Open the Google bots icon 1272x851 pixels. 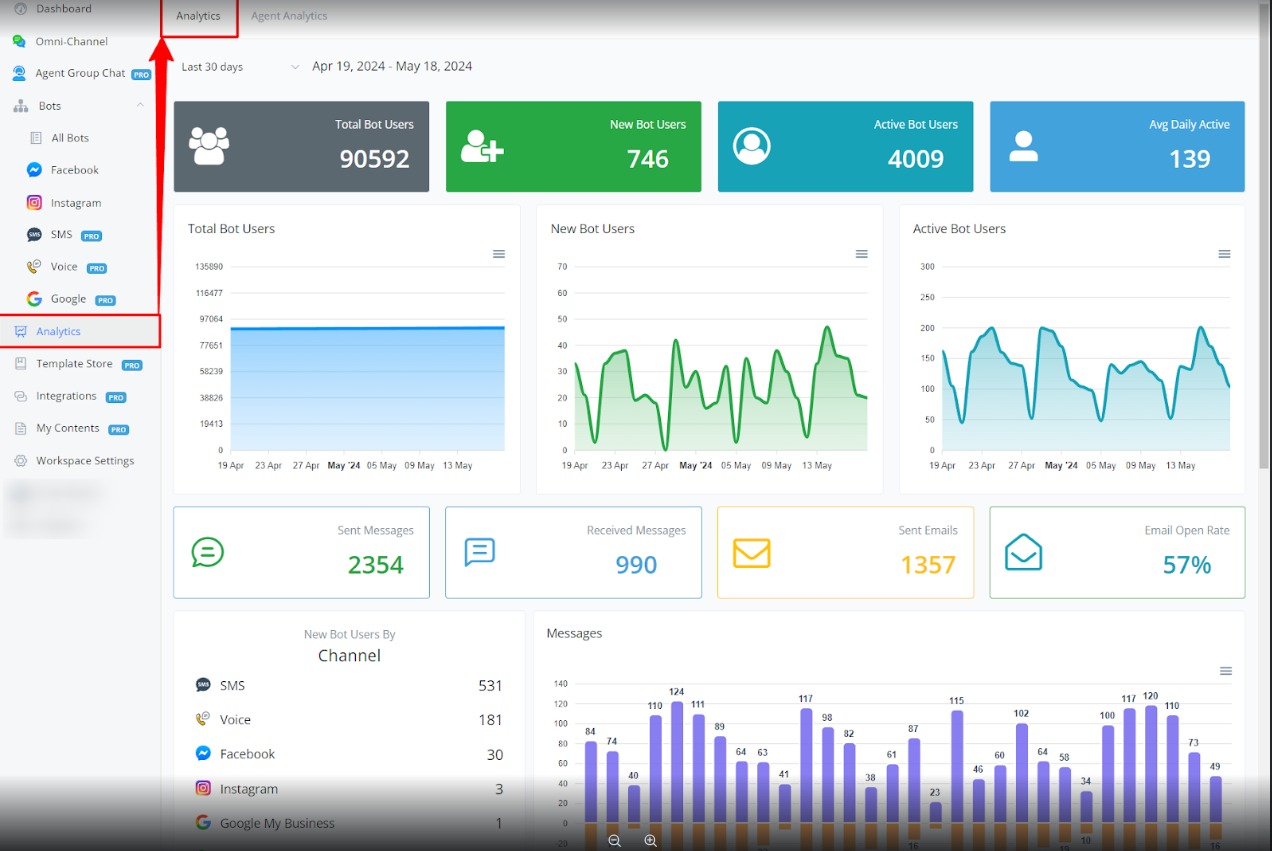tap(34, 299)
